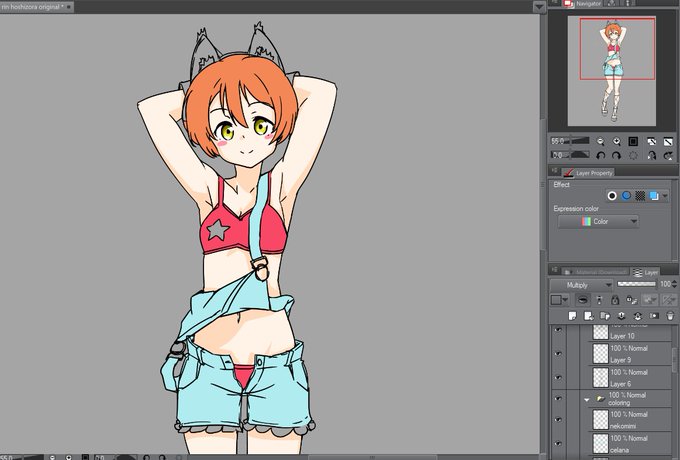Switch to the Material tab
Screen dimensions: 680x460
click(595, 272)
